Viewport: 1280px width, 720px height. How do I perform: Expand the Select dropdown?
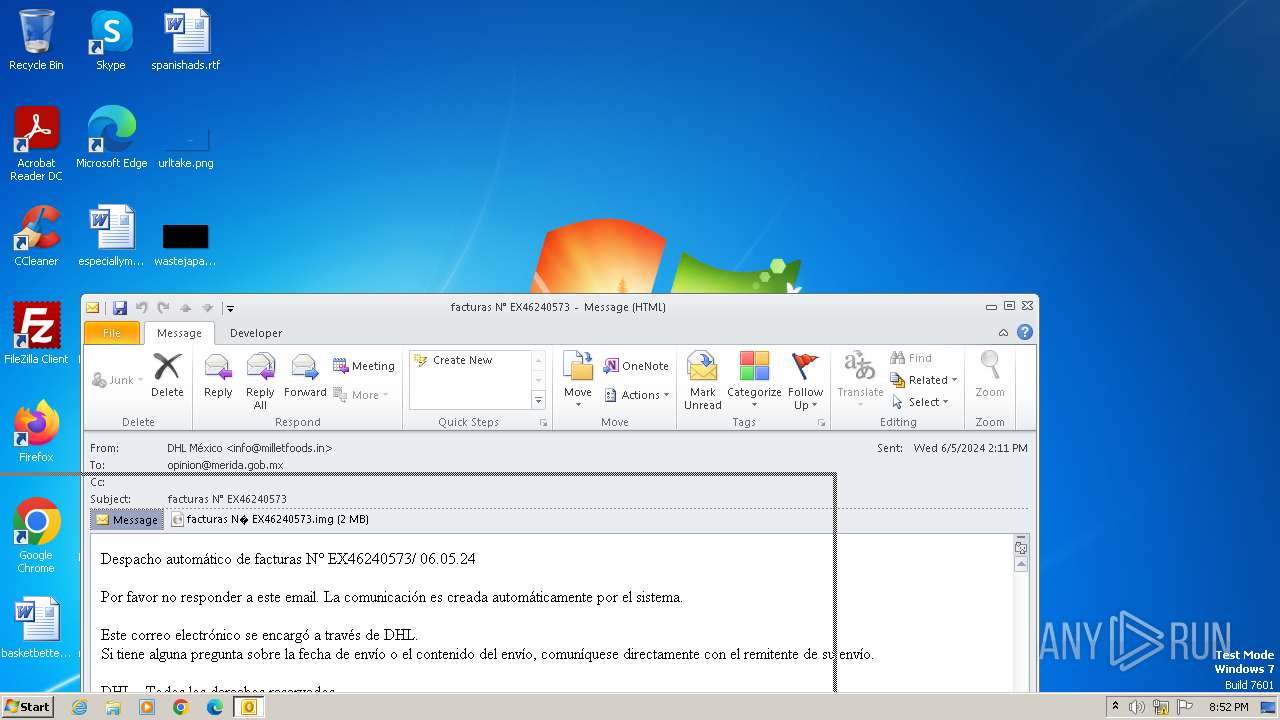coord(919,402)
